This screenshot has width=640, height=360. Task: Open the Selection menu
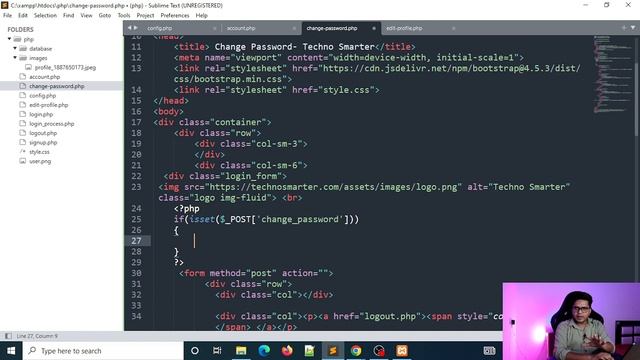pyautogui.click(x=45, y=16)
